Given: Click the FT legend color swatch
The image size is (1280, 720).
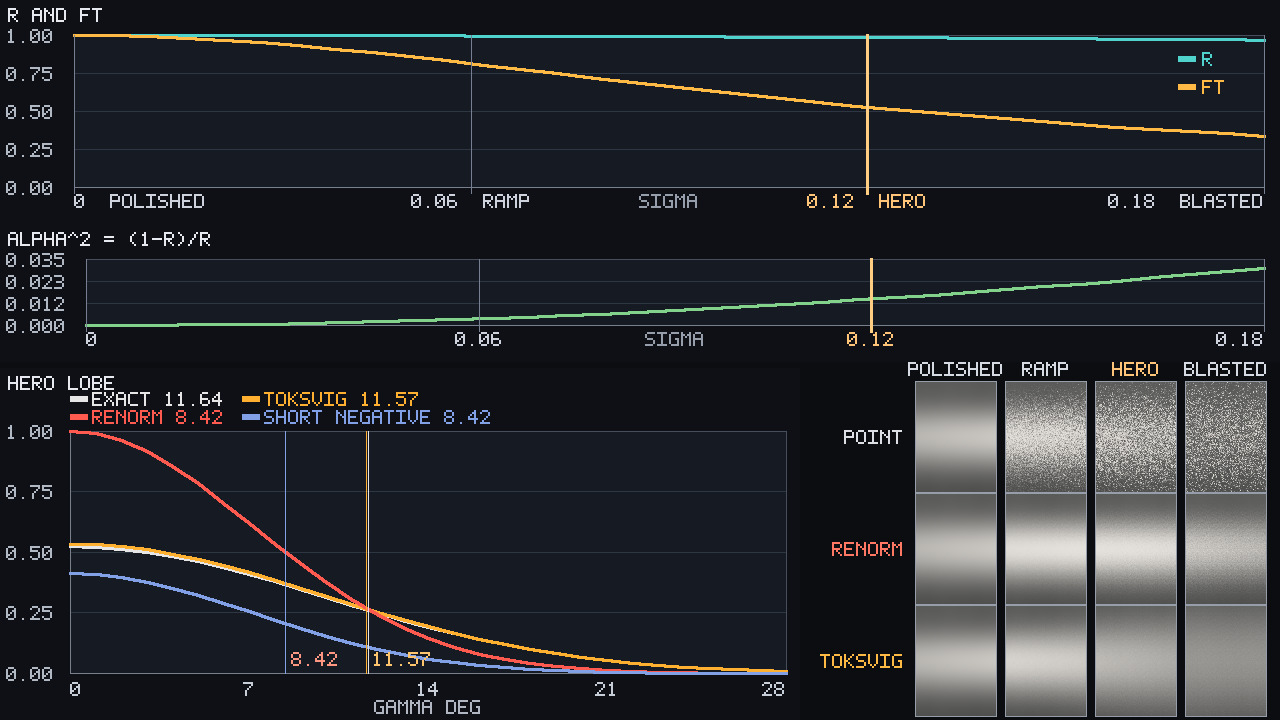Looking at the screenshot, I should [1187, 87].
